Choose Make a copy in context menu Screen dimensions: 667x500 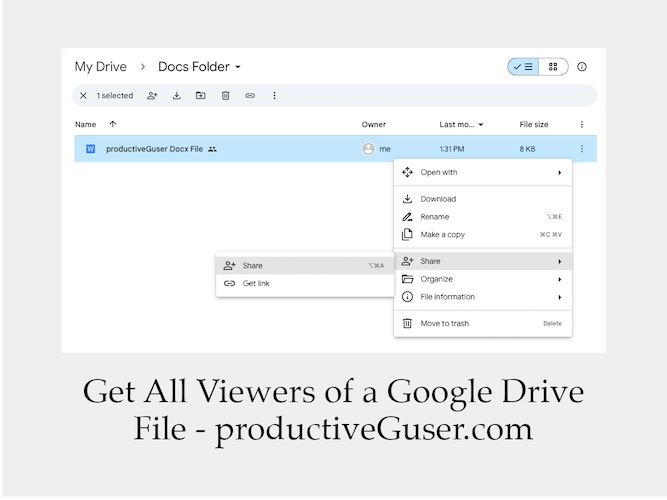point(483,235)
